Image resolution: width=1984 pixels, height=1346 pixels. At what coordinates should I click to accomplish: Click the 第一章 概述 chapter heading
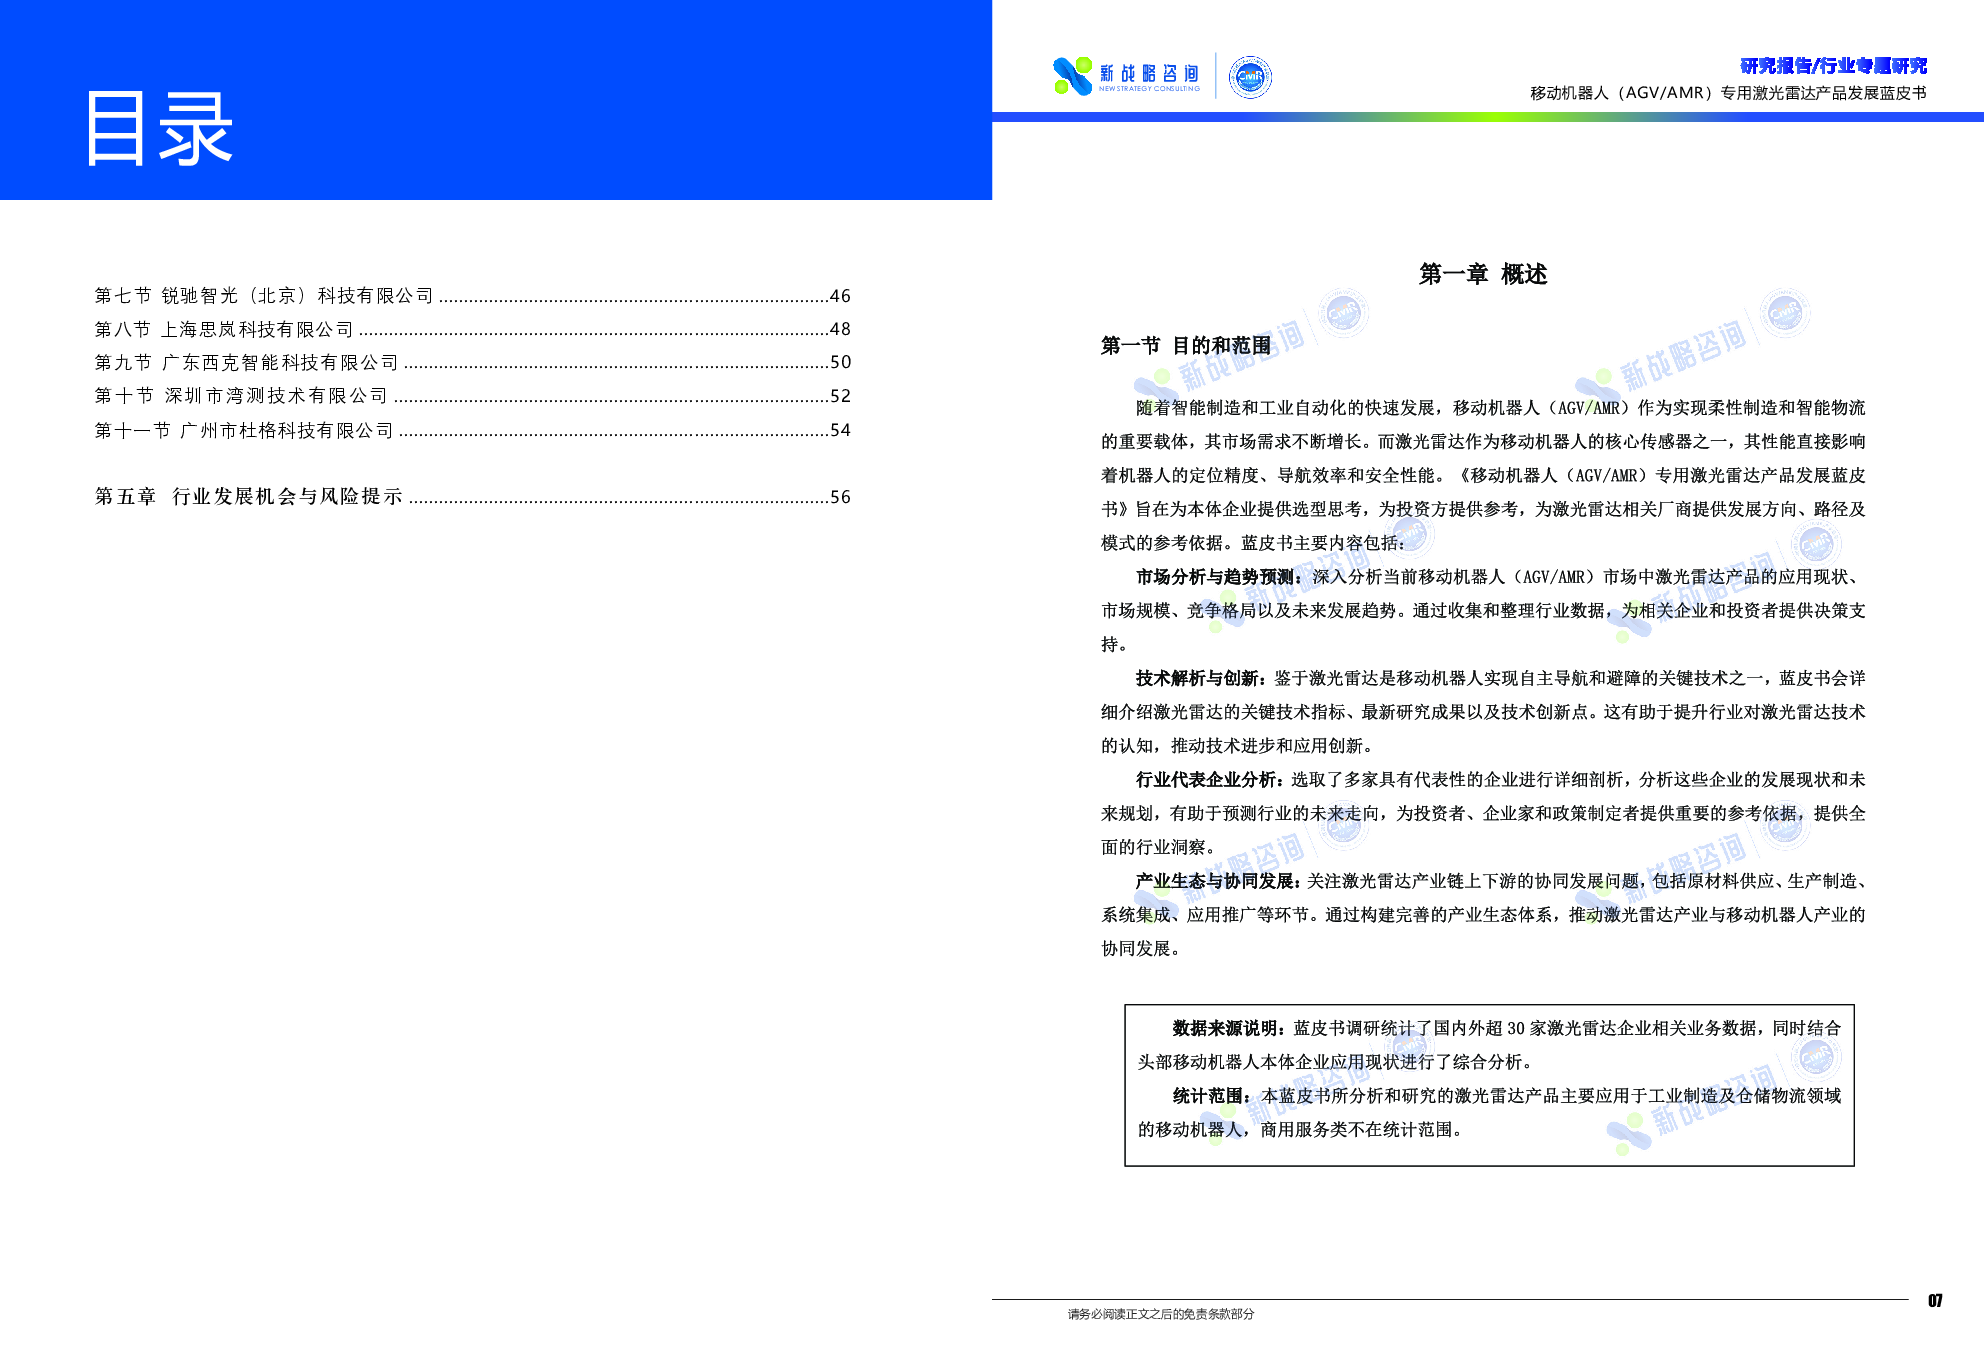pyautogui.click(x=1482, y=274)
